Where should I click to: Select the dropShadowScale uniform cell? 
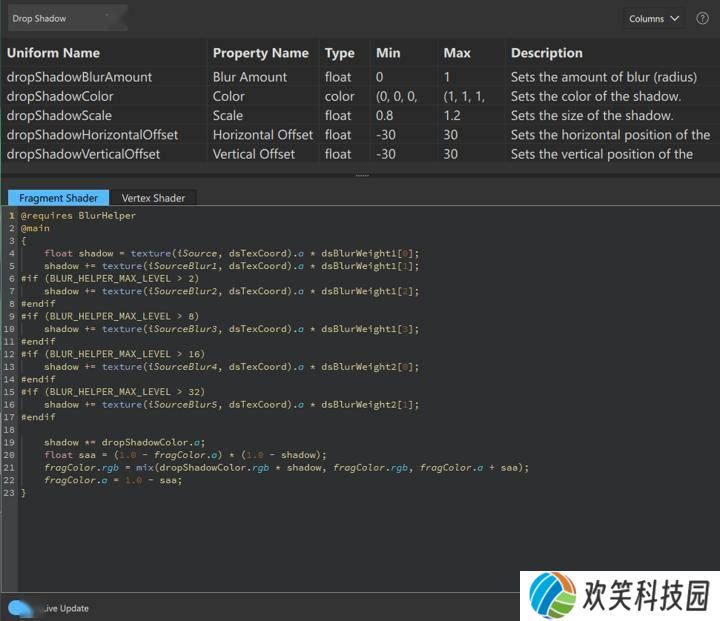[59, 115]
